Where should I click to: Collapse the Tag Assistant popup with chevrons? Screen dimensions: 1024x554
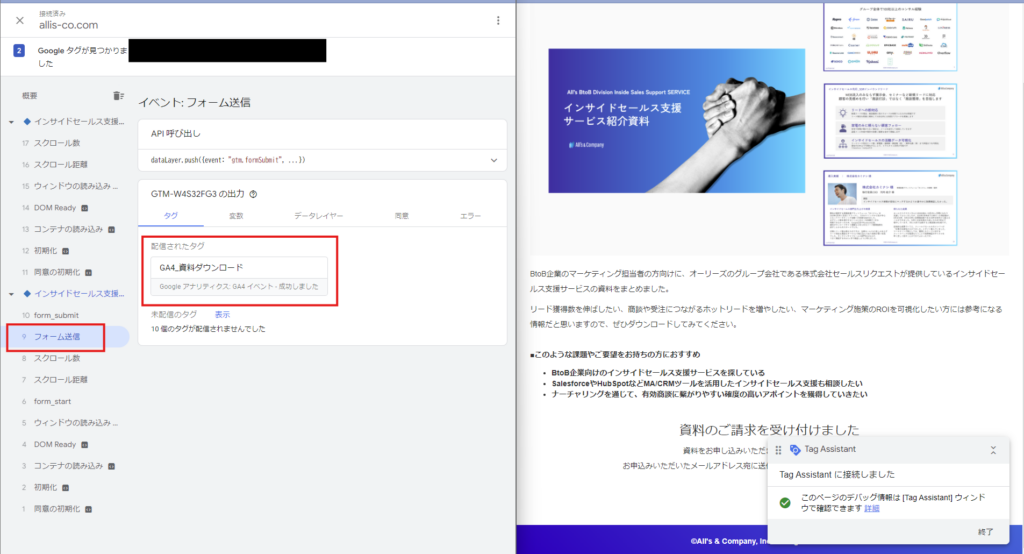pos(993,451)
